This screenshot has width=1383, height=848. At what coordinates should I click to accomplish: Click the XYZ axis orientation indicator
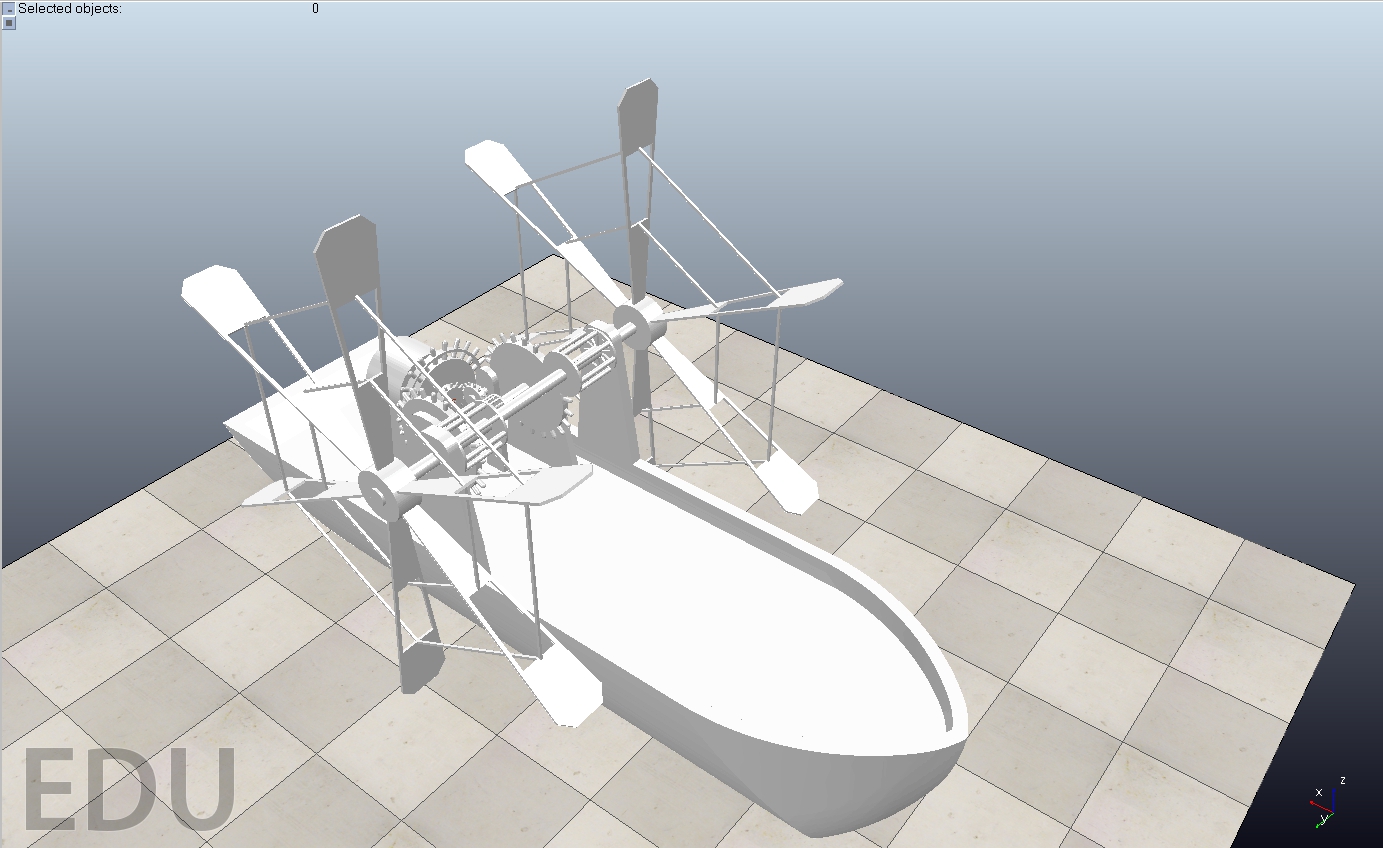tap(1329, 801)
